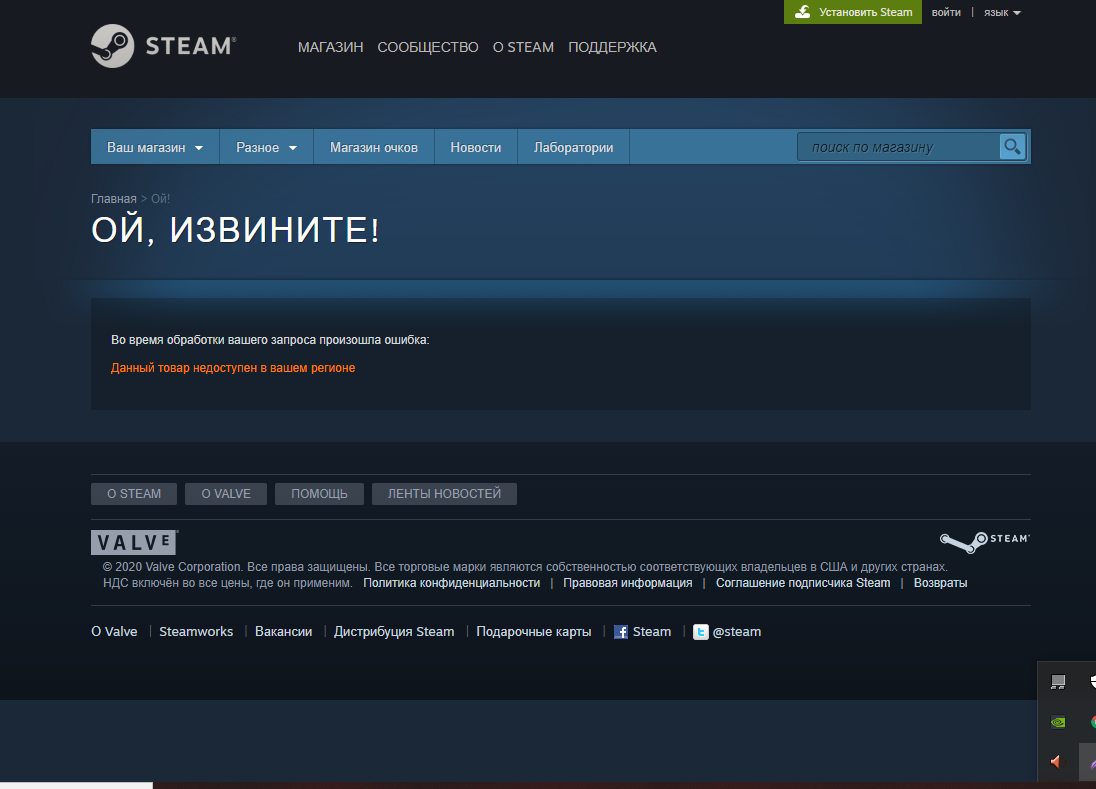The image size is (1096, 789).
Task: Open the язык language dropdown
Action: [x=1002, y=13]
